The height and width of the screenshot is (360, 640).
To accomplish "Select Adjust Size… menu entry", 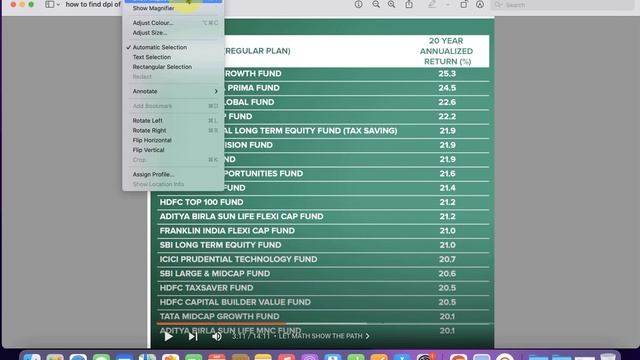I will pos(173,33).
